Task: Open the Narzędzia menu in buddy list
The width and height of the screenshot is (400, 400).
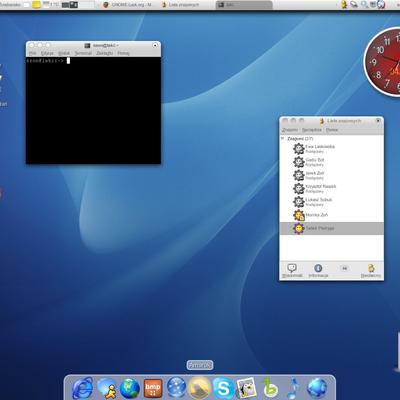Action: [x=312, y=130]
